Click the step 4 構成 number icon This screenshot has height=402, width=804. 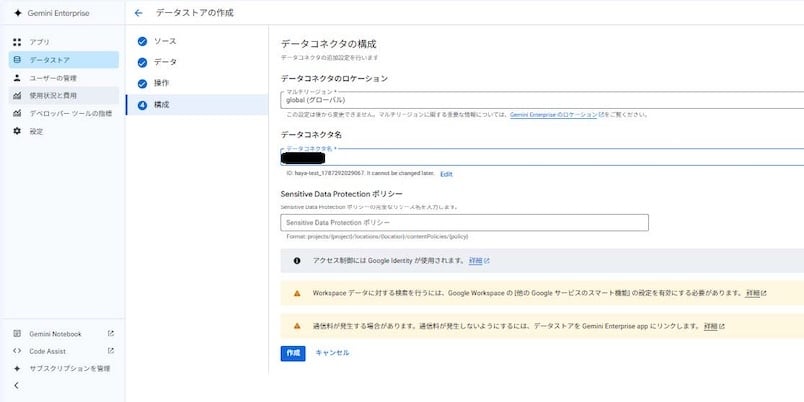tap(143, 105)
